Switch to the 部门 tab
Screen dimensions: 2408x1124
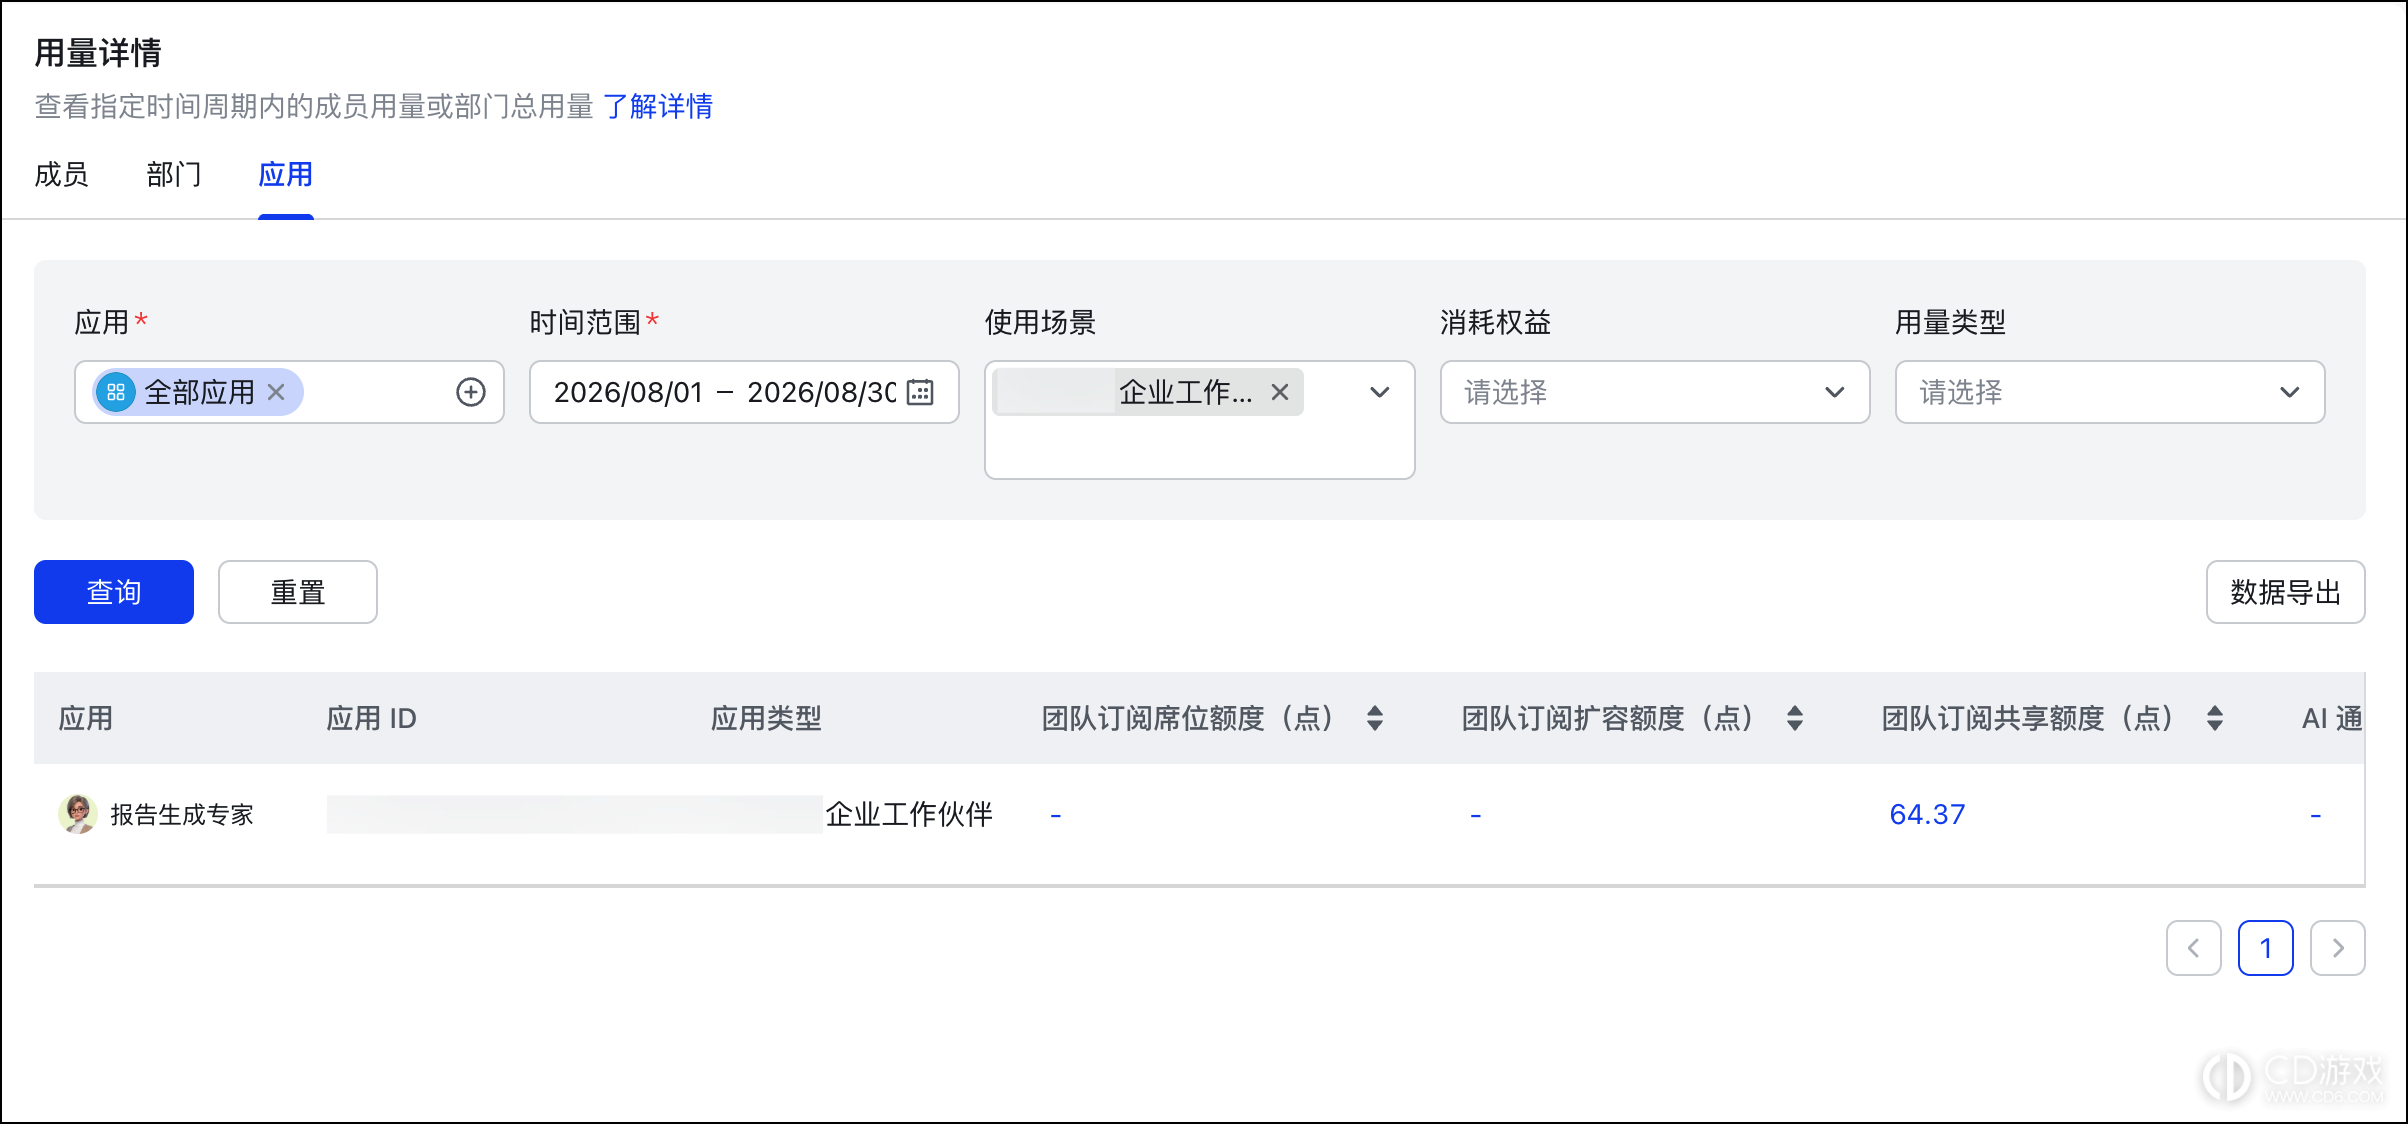pyautogui.click(x=174, y=175)
